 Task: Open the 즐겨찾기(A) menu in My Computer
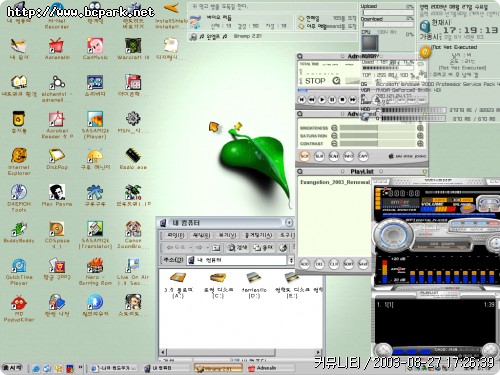pos(258,235)
